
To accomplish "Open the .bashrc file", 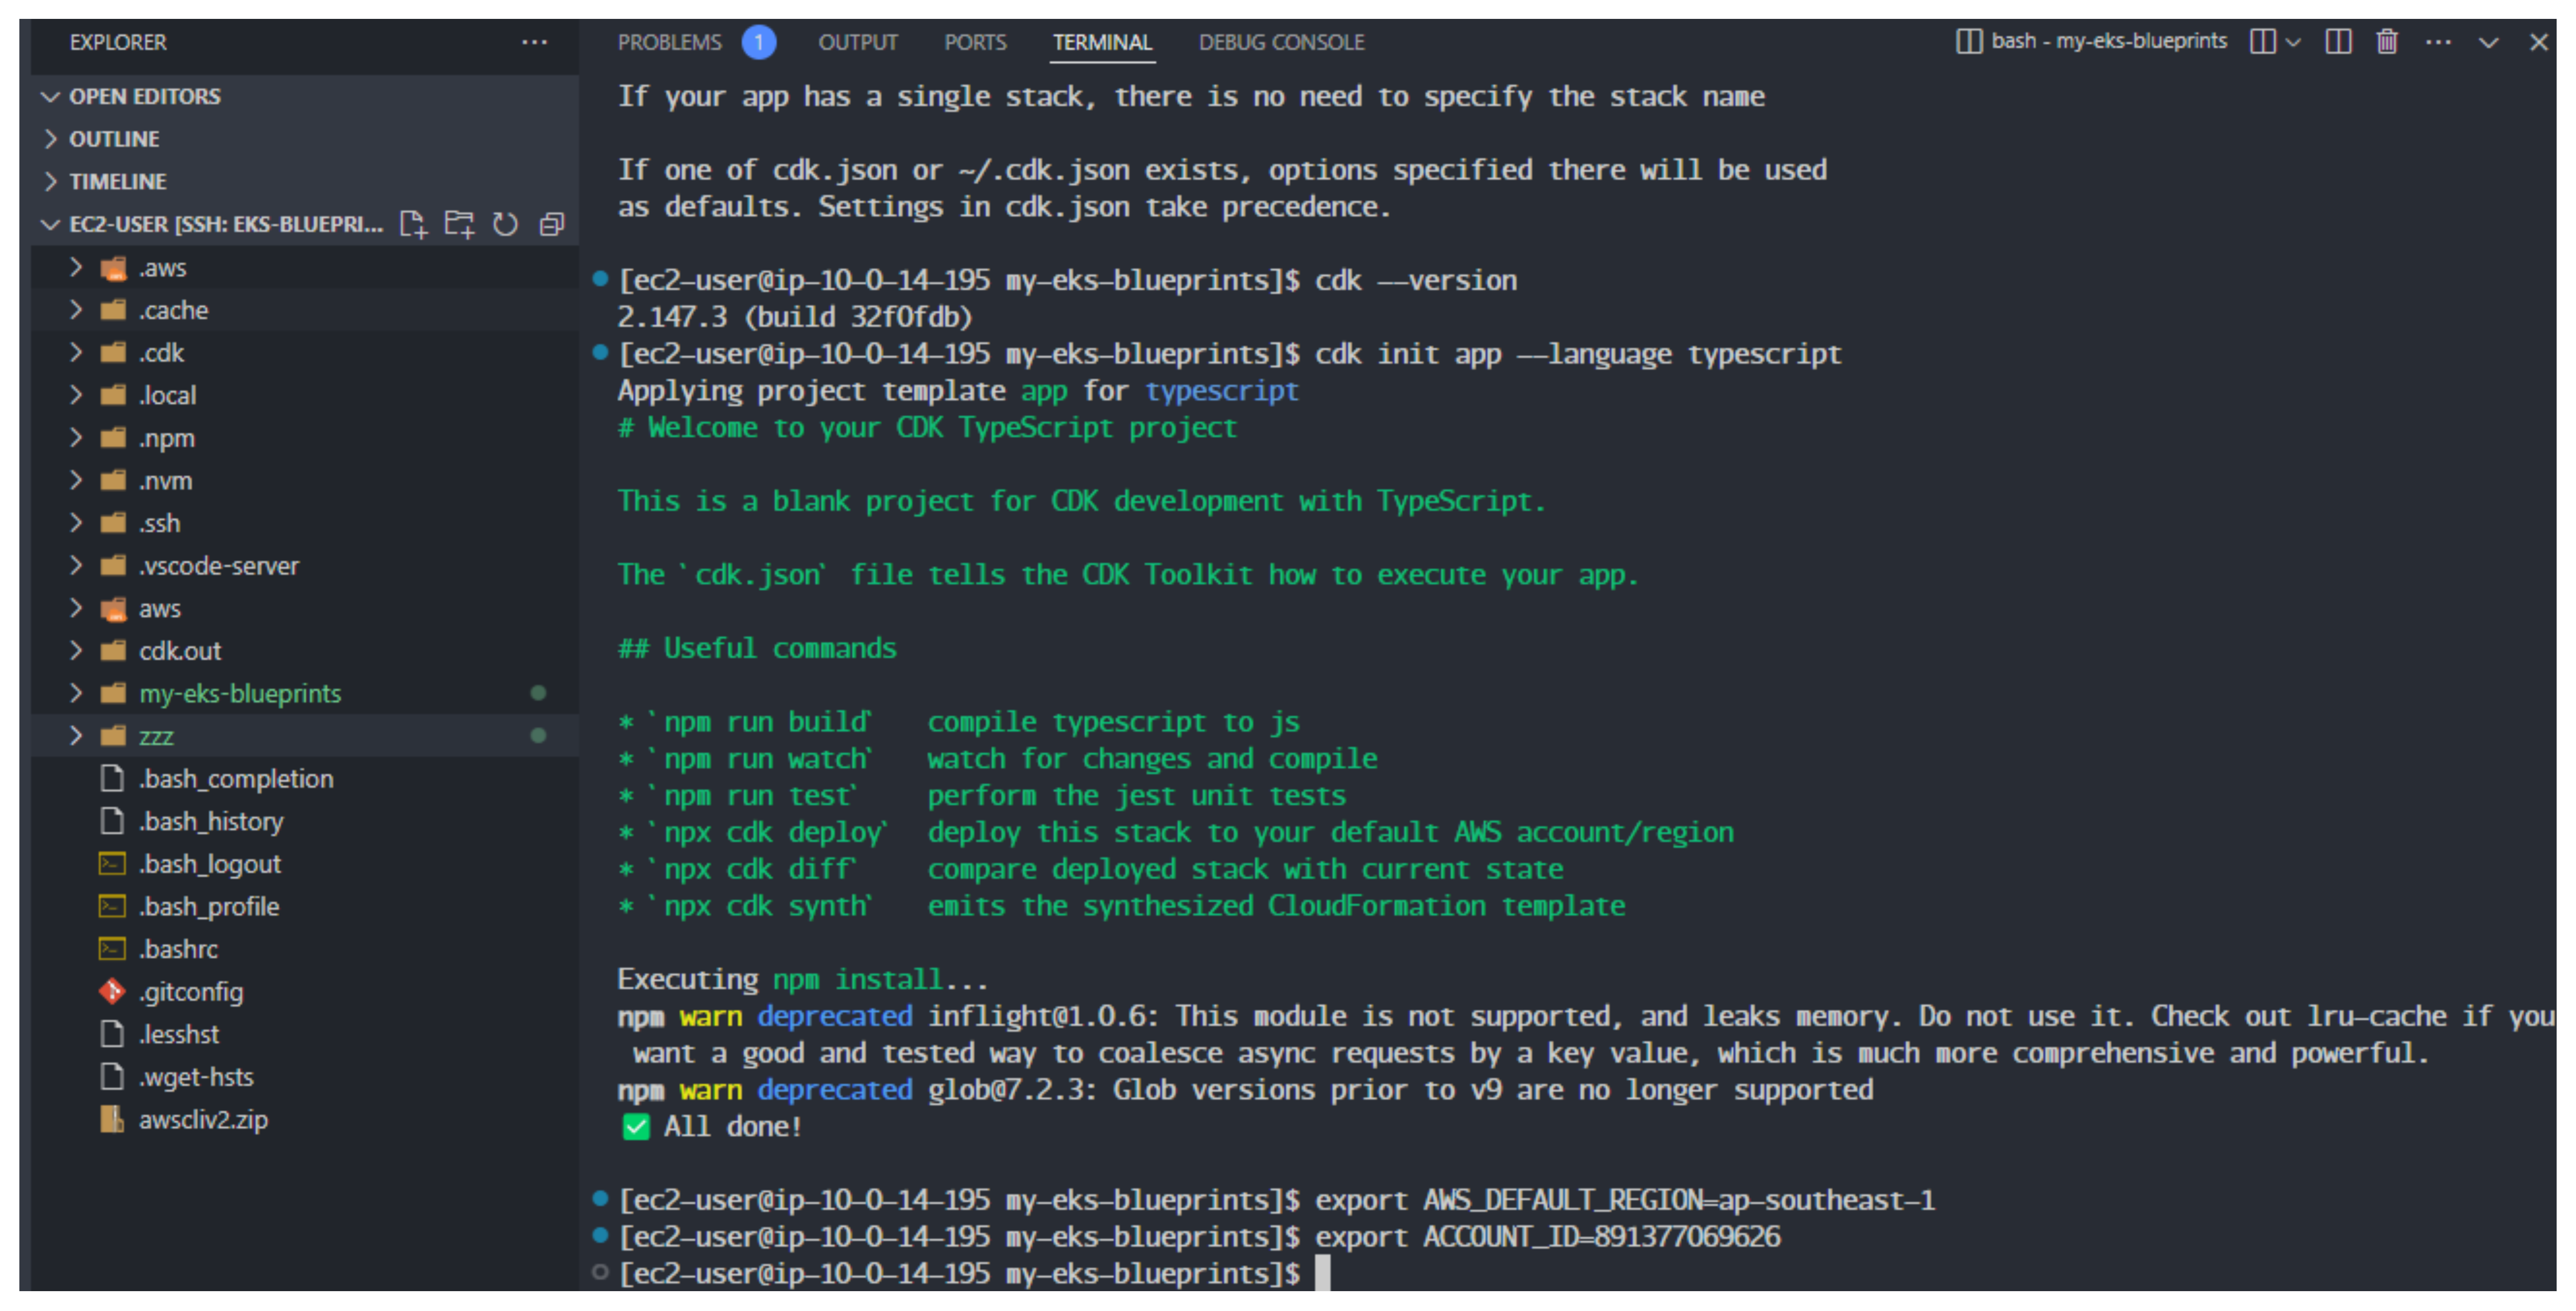I will pos(304,949).
